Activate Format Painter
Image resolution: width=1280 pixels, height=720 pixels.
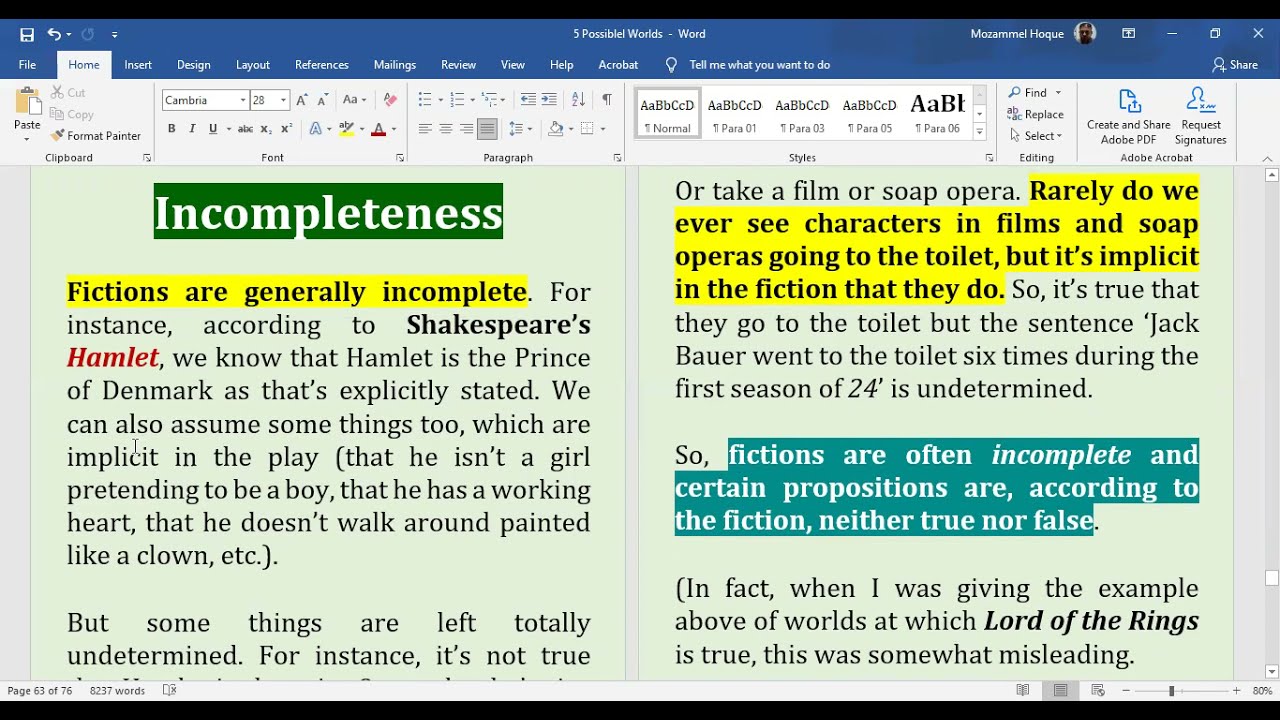96,135
